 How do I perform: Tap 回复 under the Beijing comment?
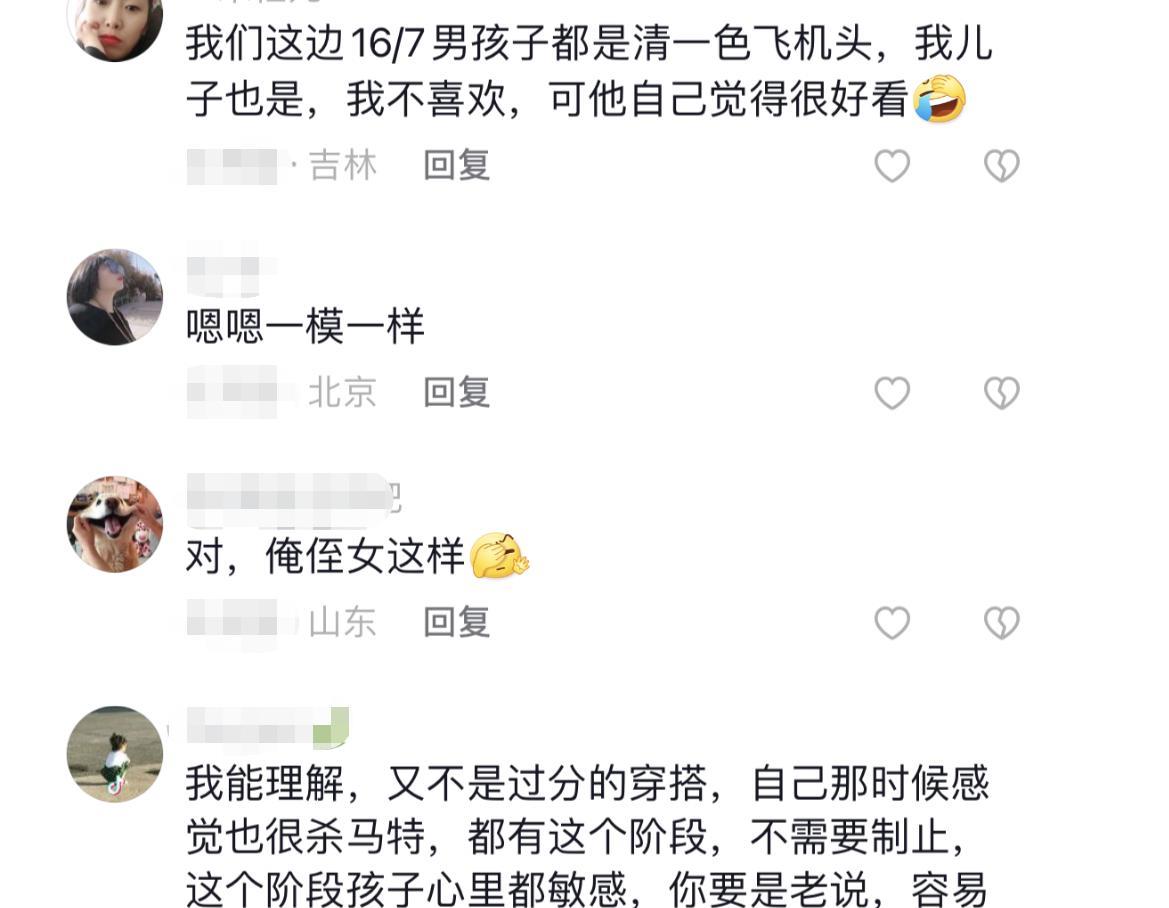[x=456, y=393]
